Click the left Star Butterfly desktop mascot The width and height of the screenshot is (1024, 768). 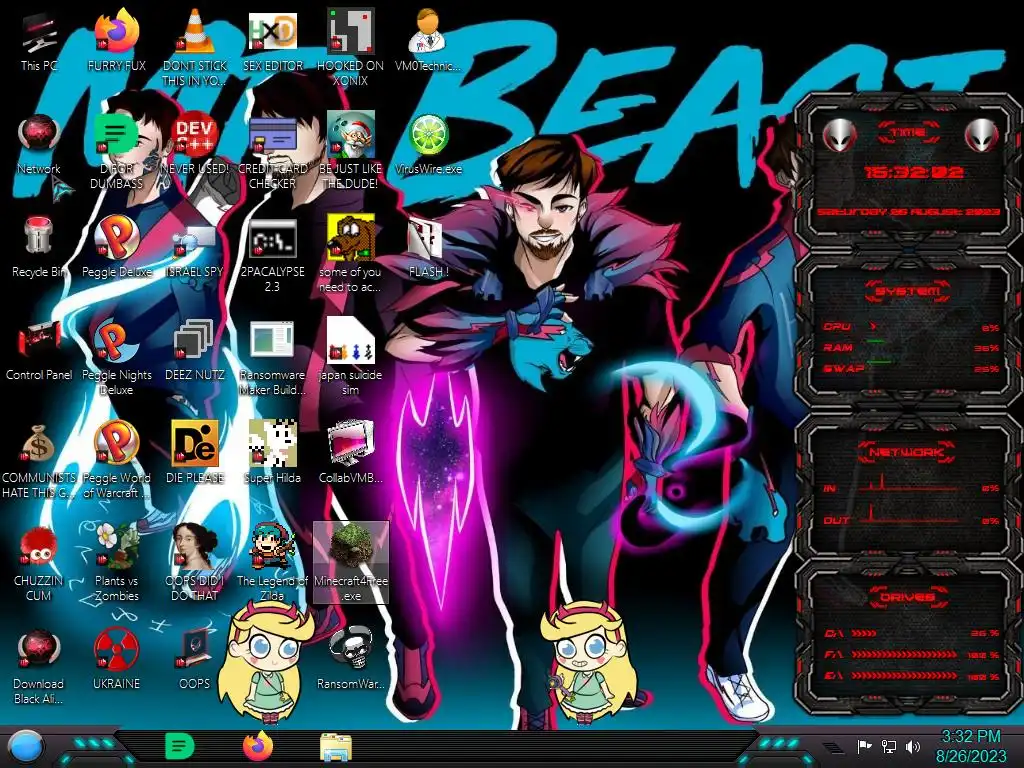point(267,663)
